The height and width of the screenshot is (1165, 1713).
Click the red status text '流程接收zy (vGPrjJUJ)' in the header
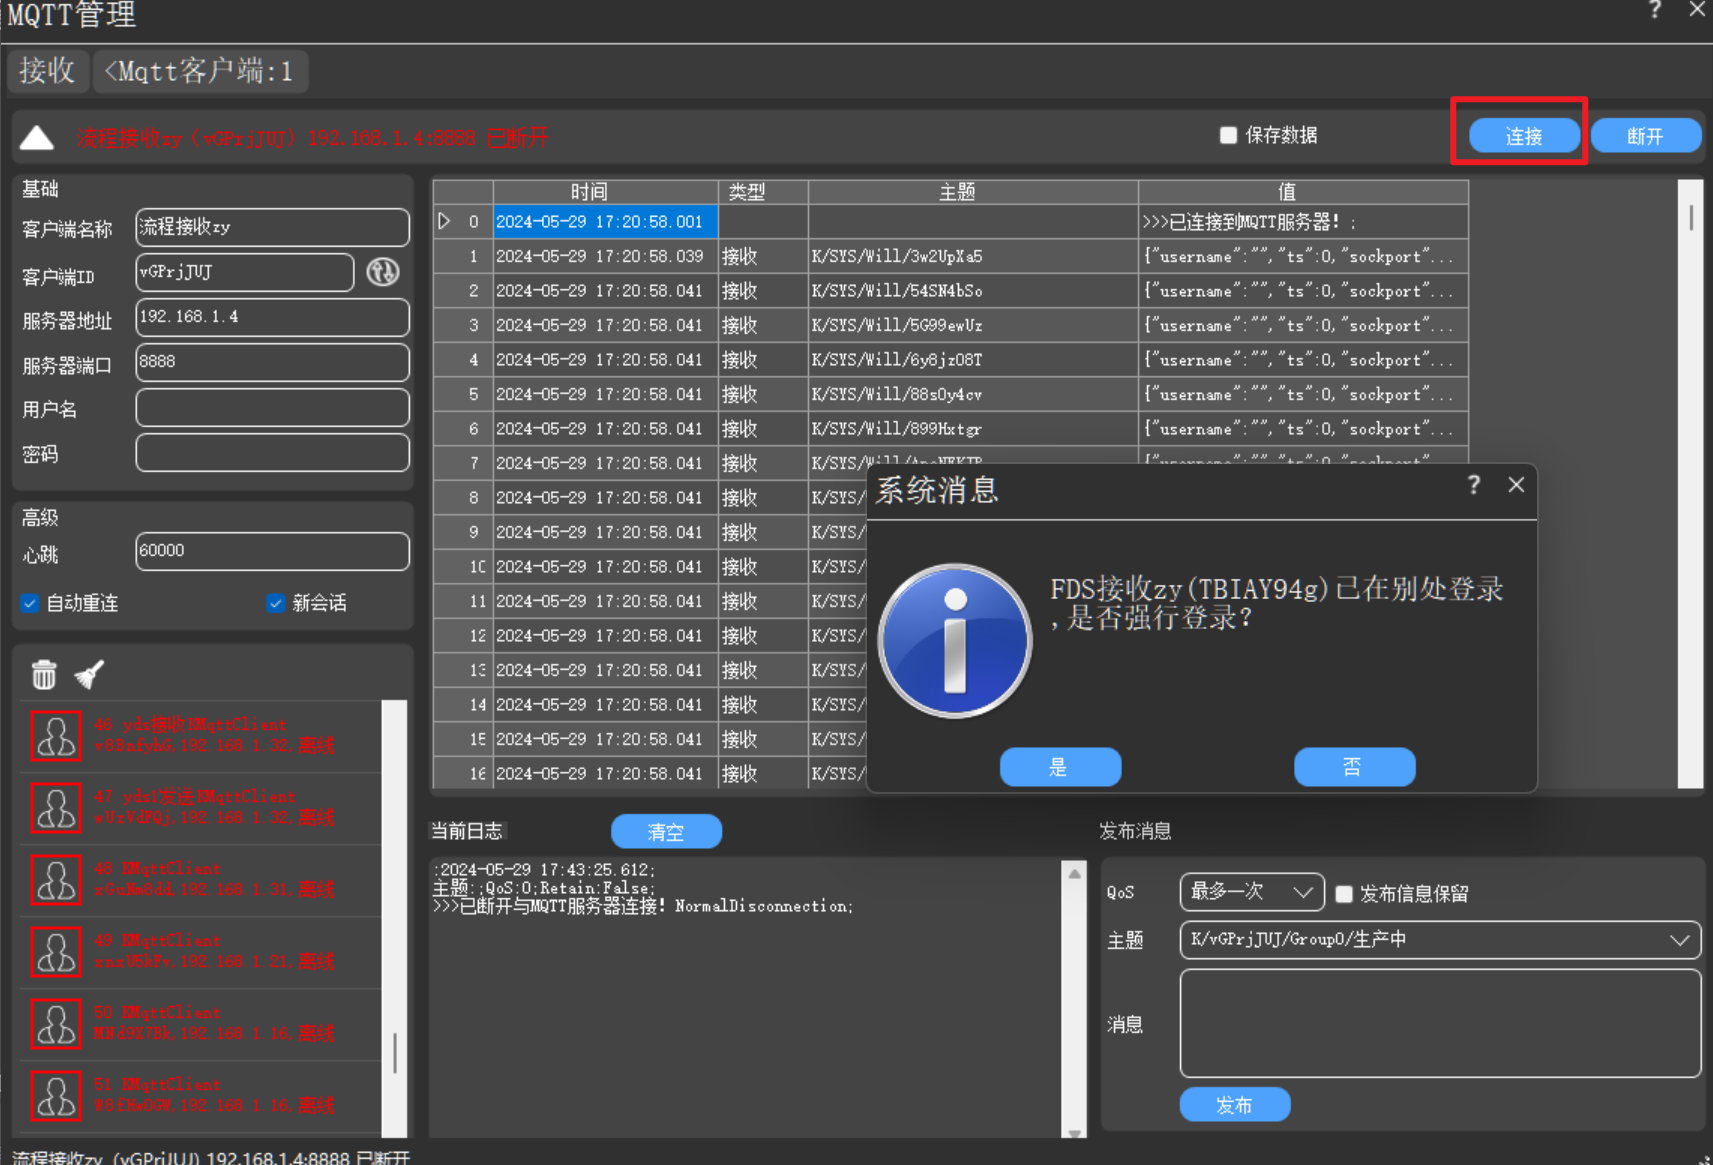point(186,138)
